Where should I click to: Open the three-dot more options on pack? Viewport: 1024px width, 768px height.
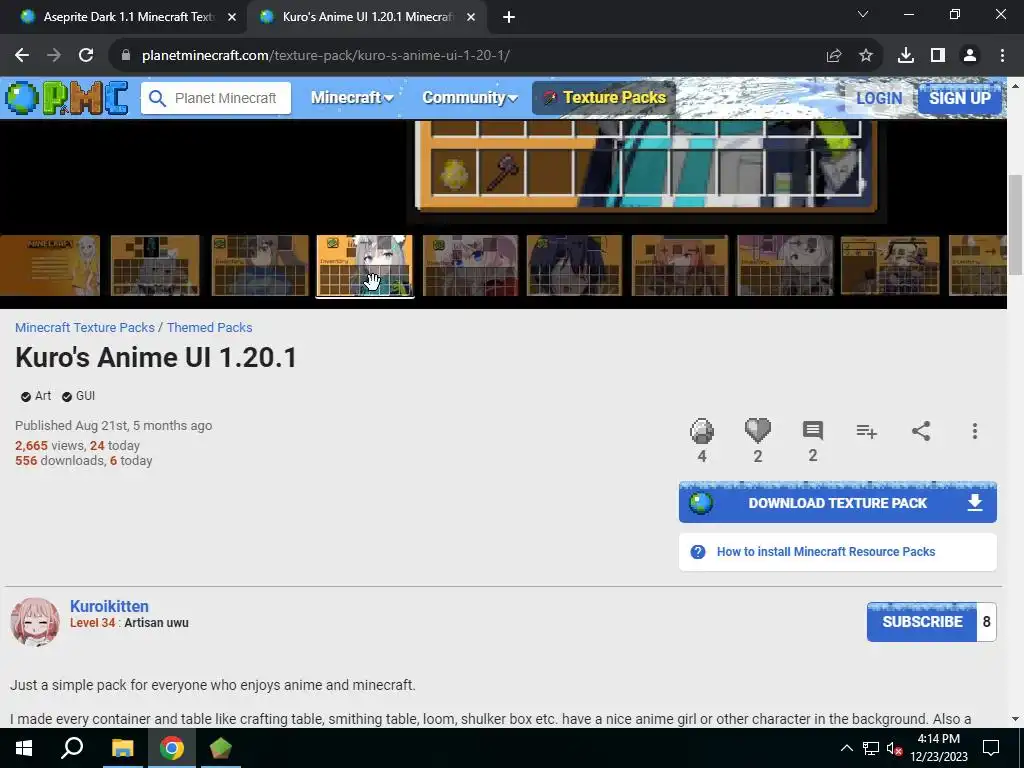(974, 431)
